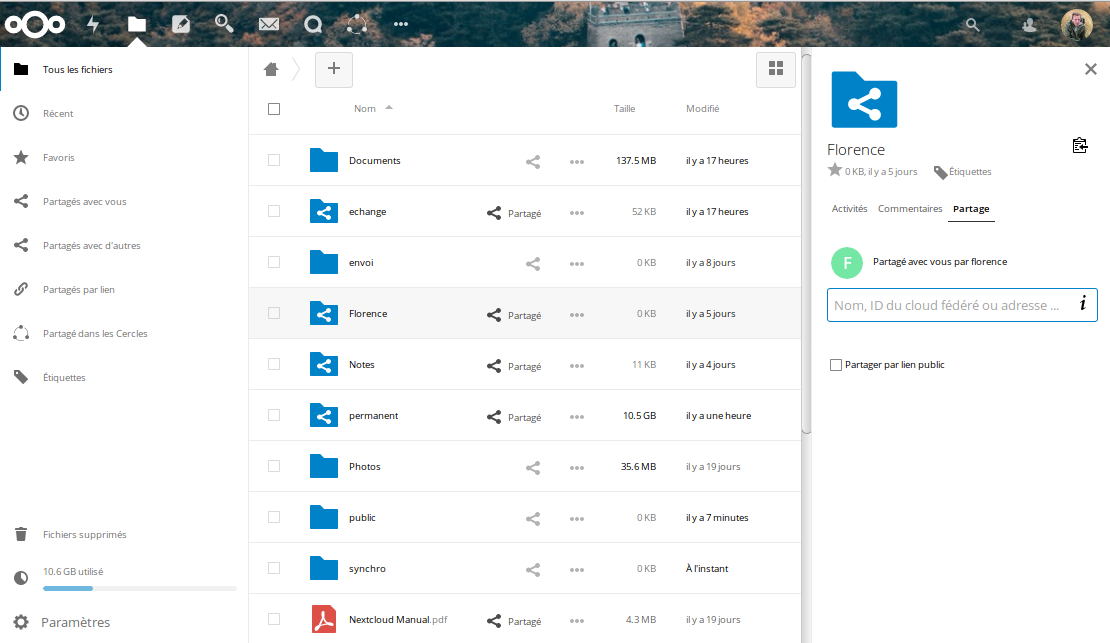Image resolution: width=1110 pixels, height=643 pixels.
Task: Switch to grid view toggle
Action: tap(775, 69)
